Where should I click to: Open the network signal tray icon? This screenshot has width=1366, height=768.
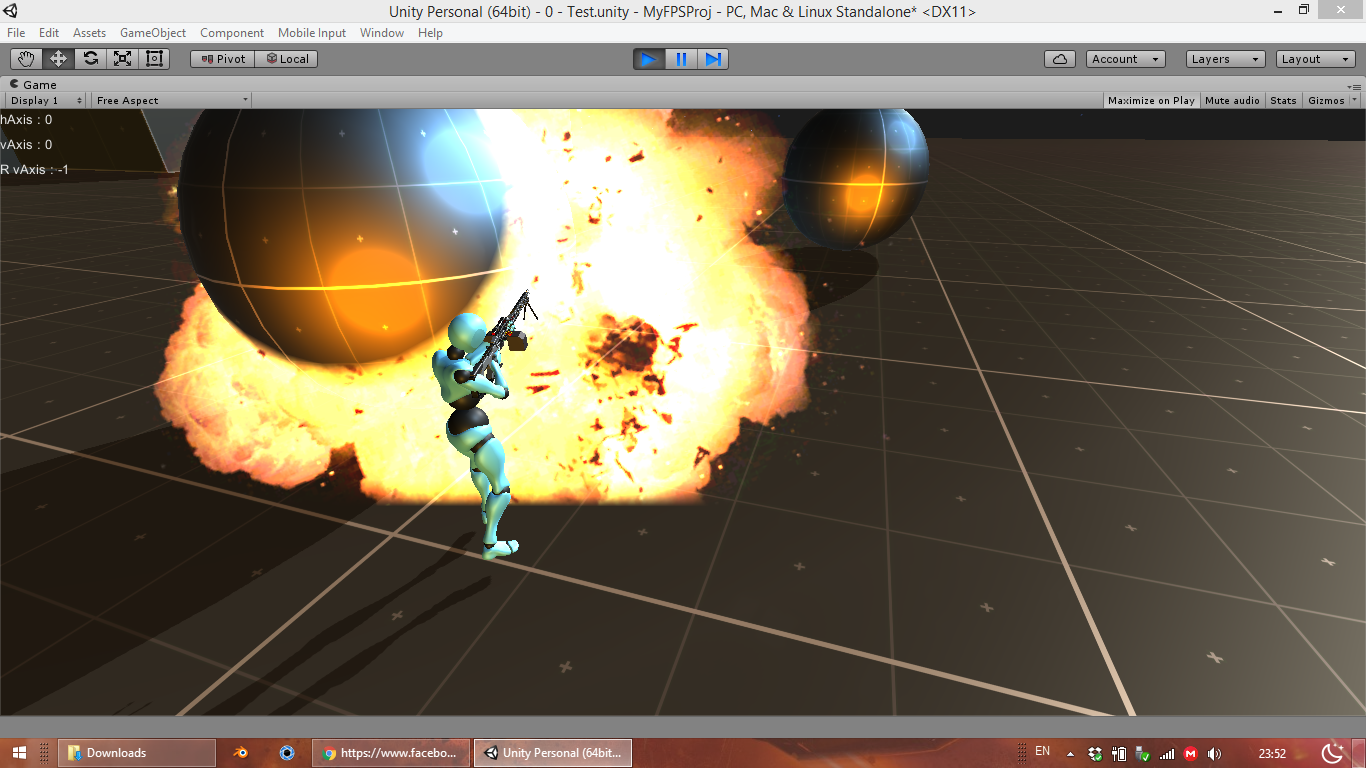point(1167,753)
